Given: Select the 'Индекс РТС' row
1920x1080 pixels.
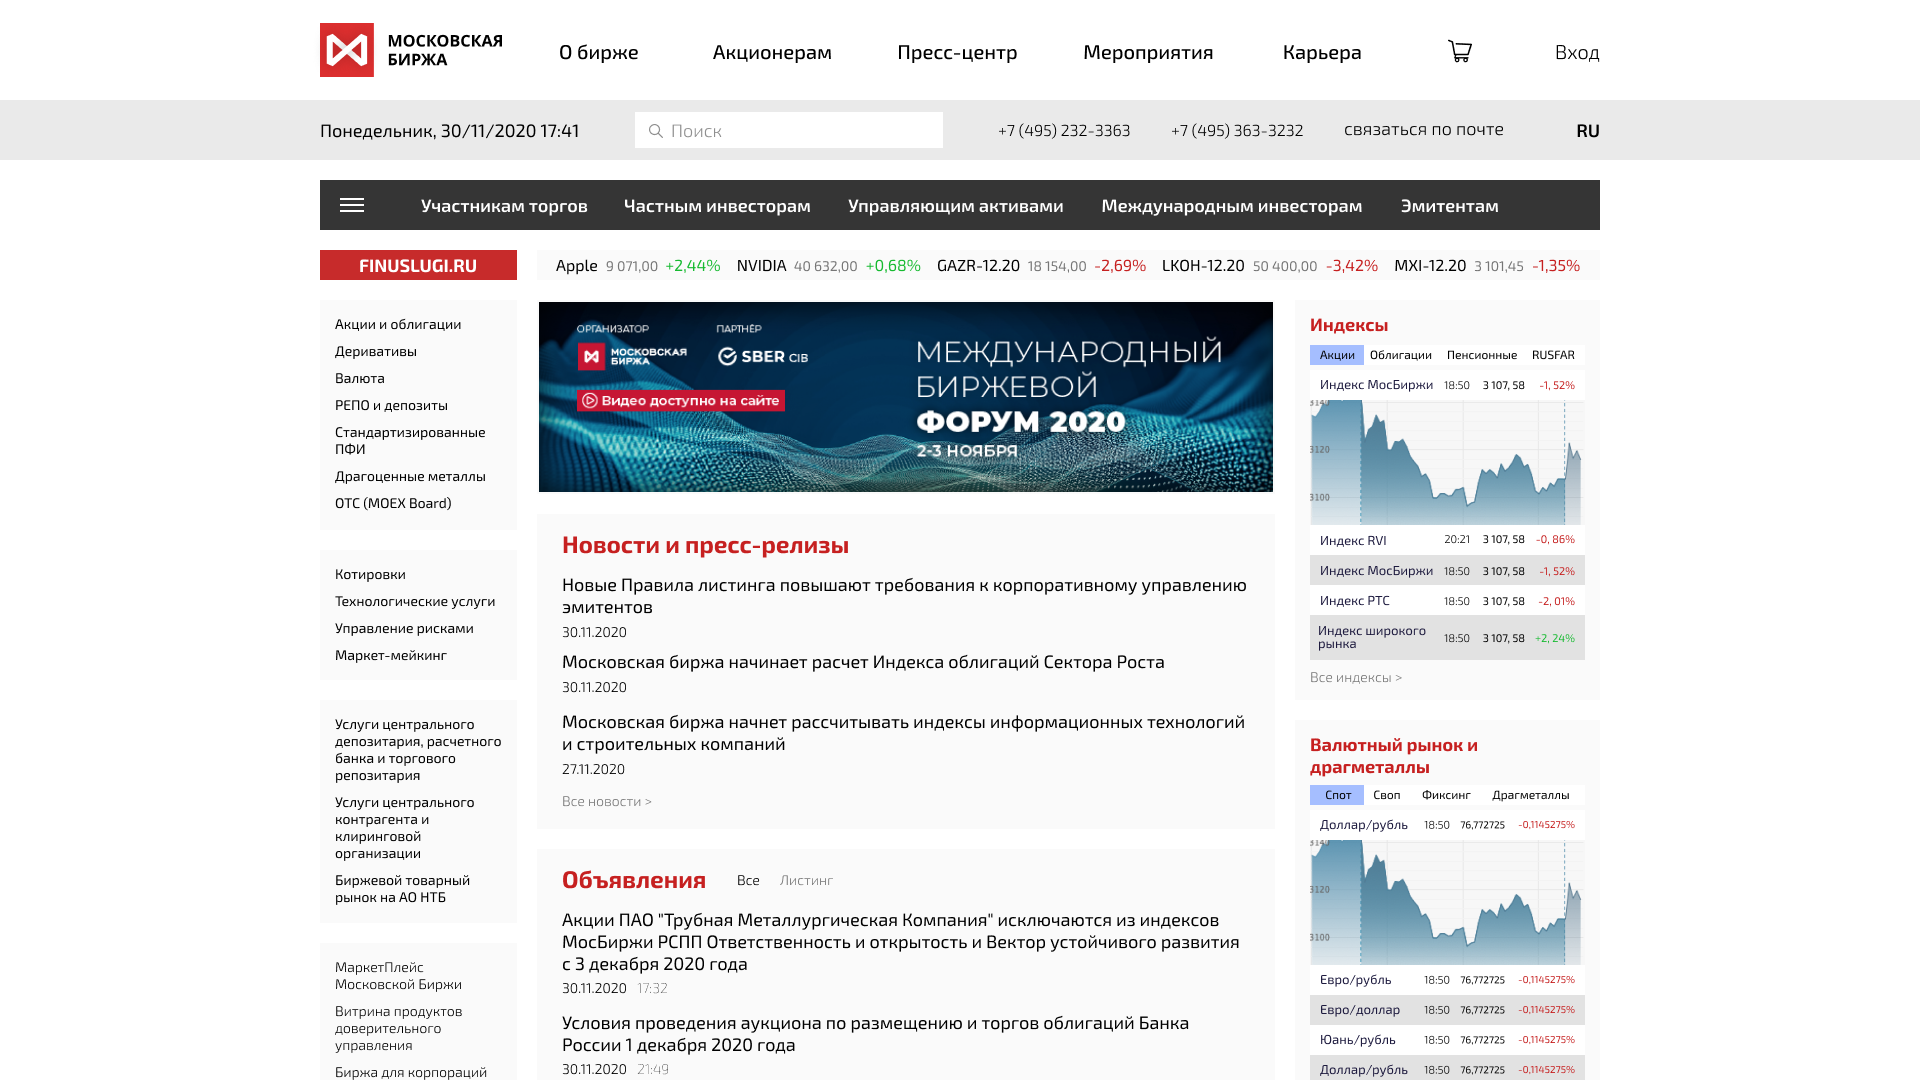Looking at the screenshot, I should [1447, 601].
